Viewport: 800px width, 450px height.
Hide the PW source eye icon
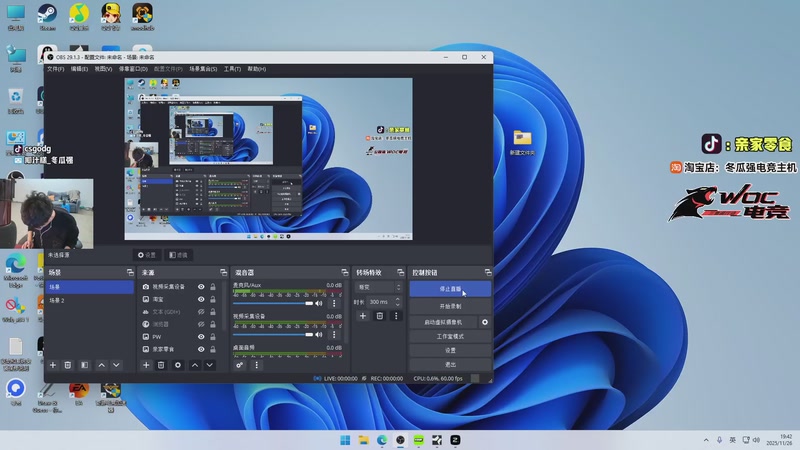coord(201,337)
